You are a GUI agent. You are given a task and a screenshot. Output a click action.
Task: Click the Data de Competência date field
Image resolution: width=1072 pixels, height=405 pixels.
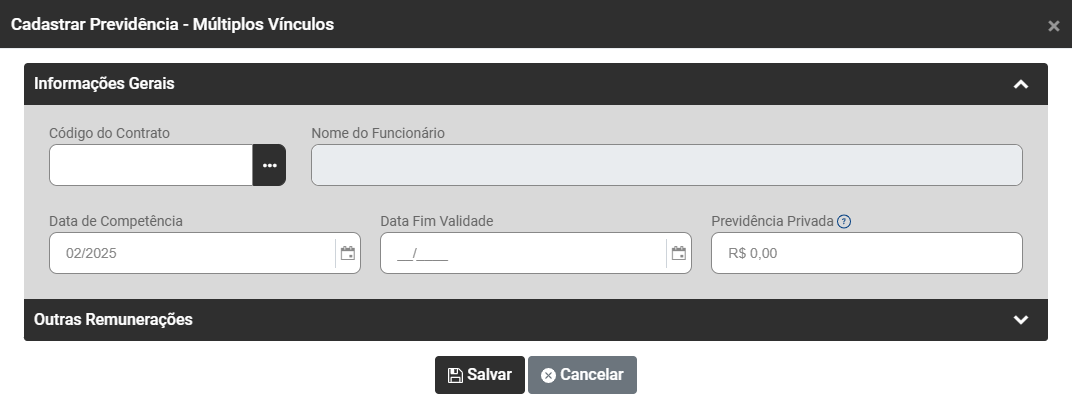tap(190, 253)
